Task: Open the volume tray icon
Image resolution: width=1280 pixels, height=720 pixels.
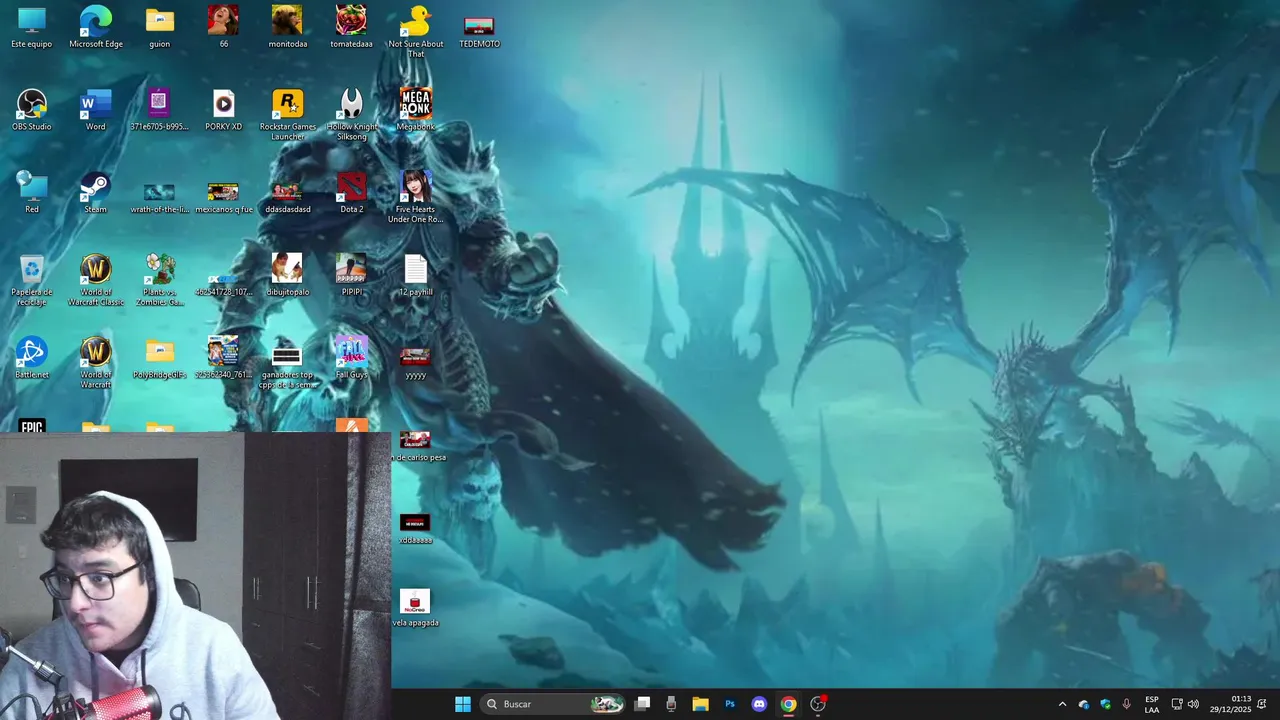Action: click(1193, 704)
